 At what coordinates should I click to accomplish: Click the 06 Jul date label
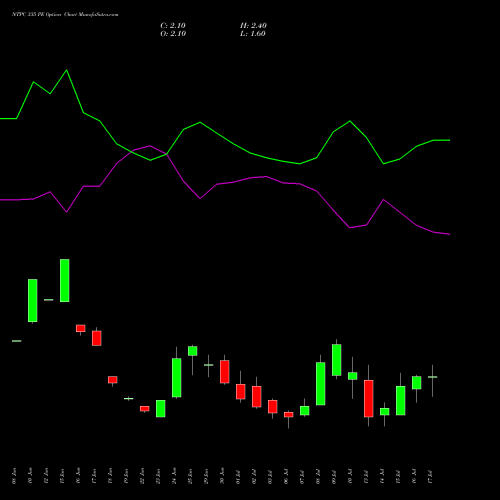(286, 476)
